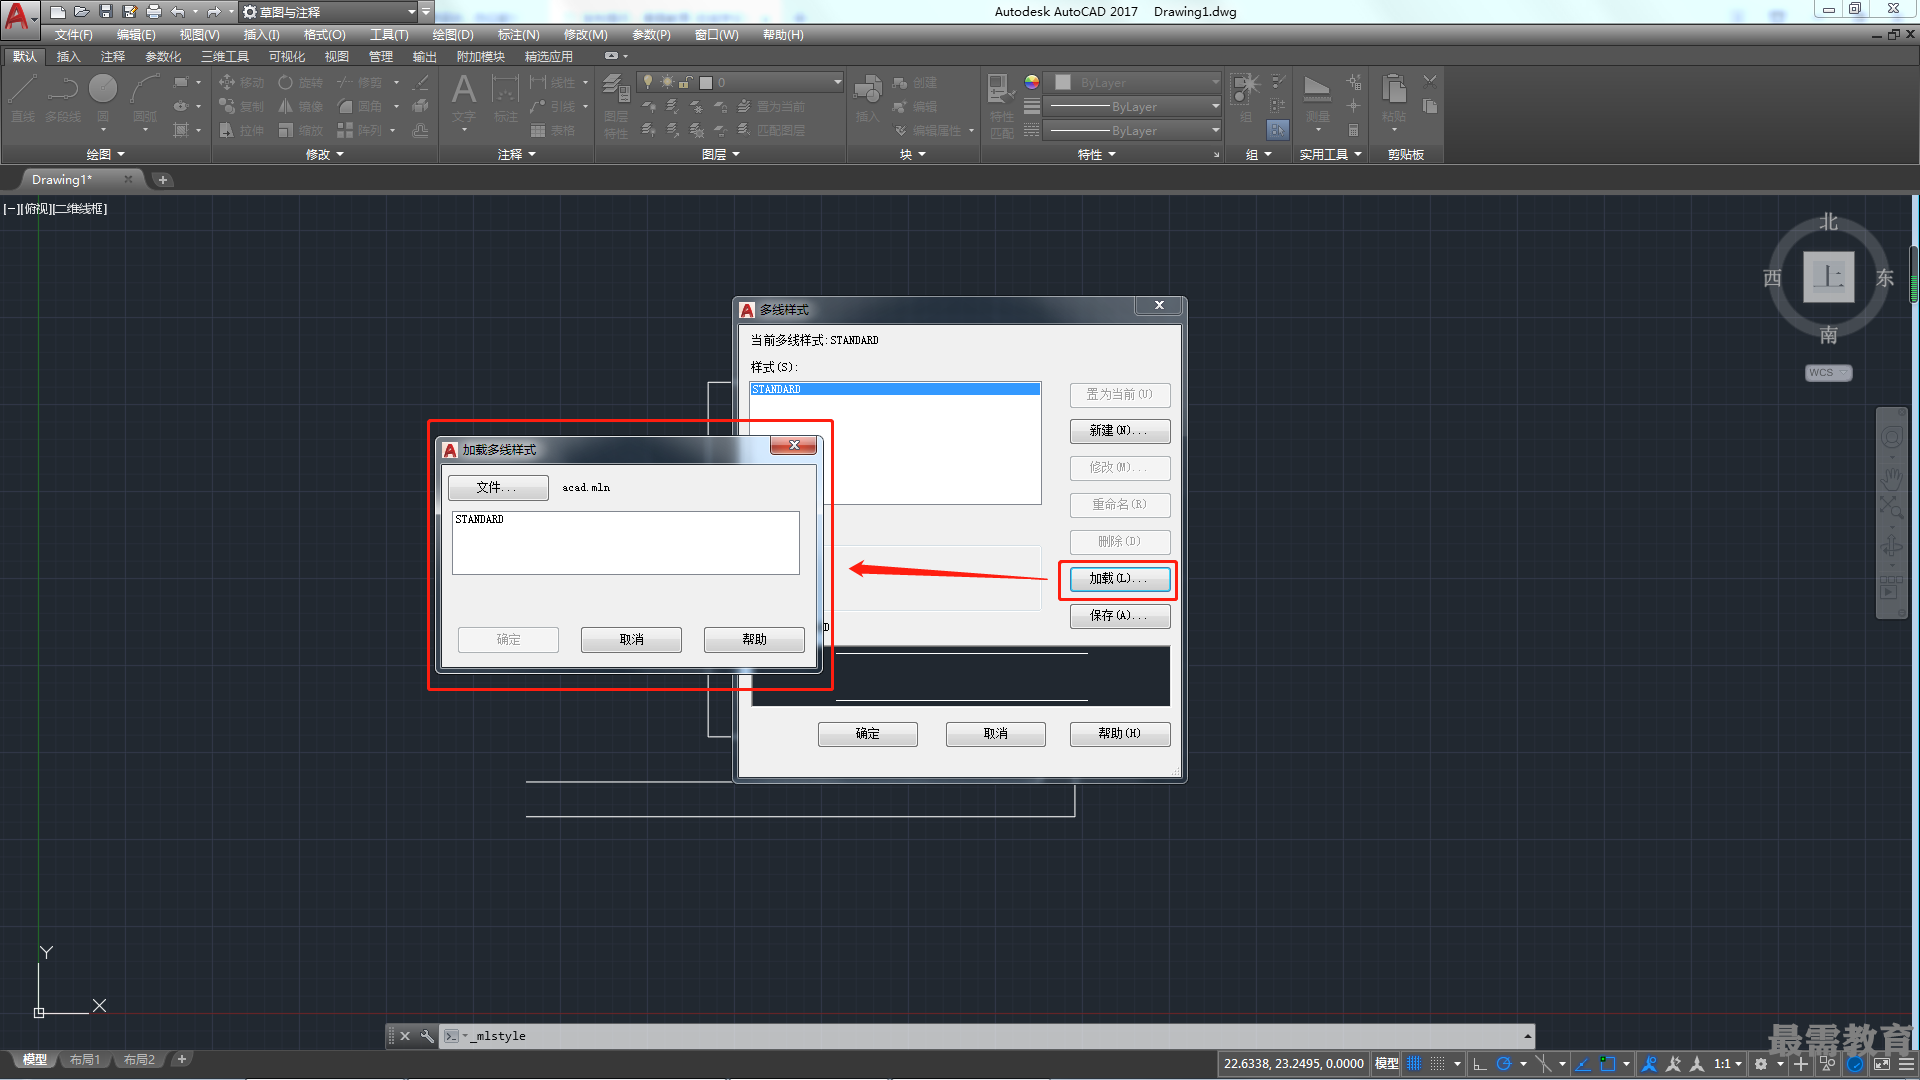Click the Open folder icon in quick access toolbar
Viewport: 1920px width, 1080px height.
tap(82, 12)
